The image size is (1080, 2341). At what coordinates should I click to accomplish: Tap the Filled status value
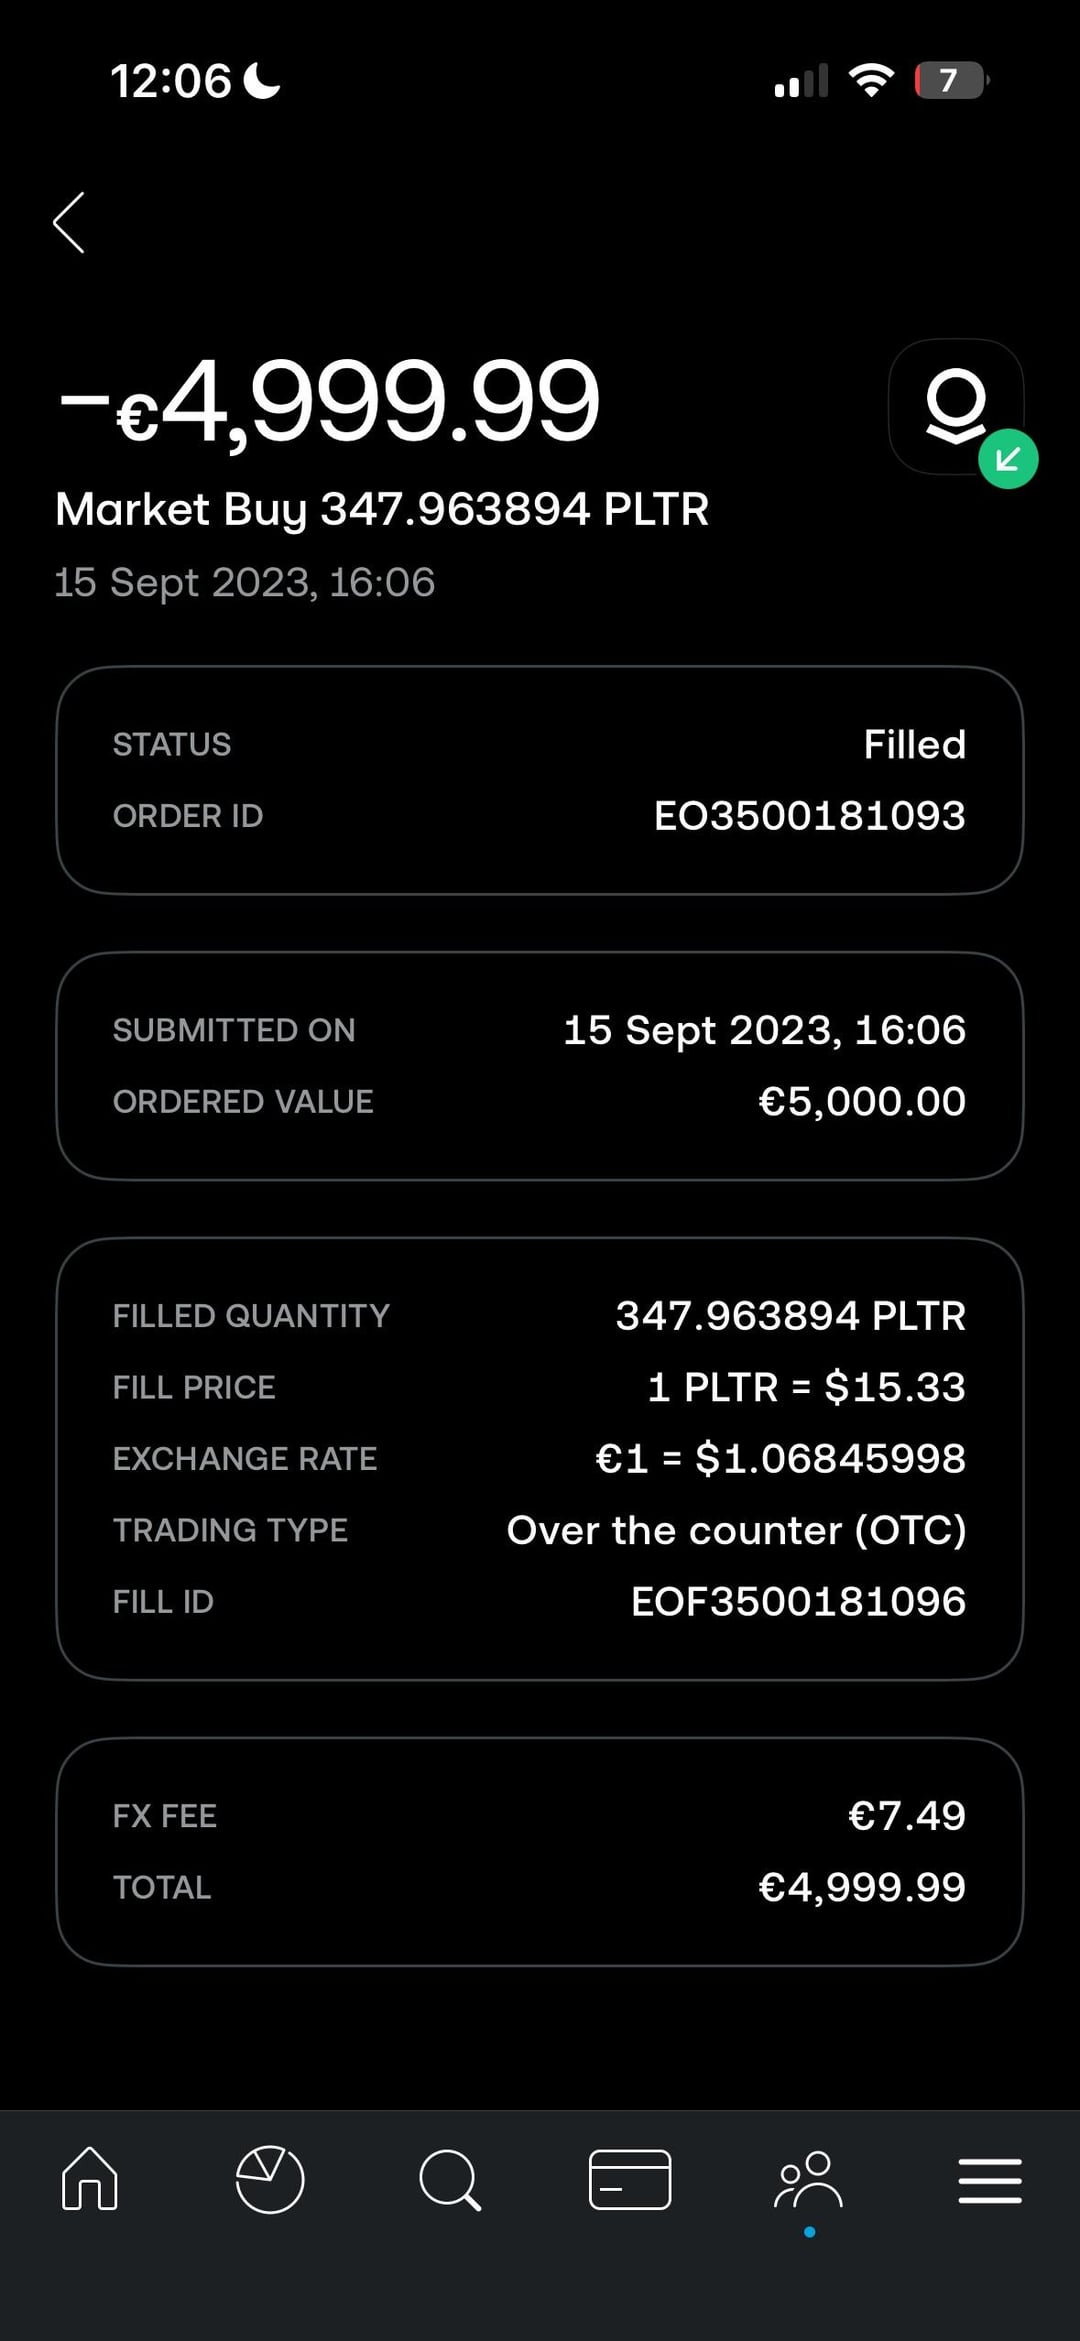914,745
